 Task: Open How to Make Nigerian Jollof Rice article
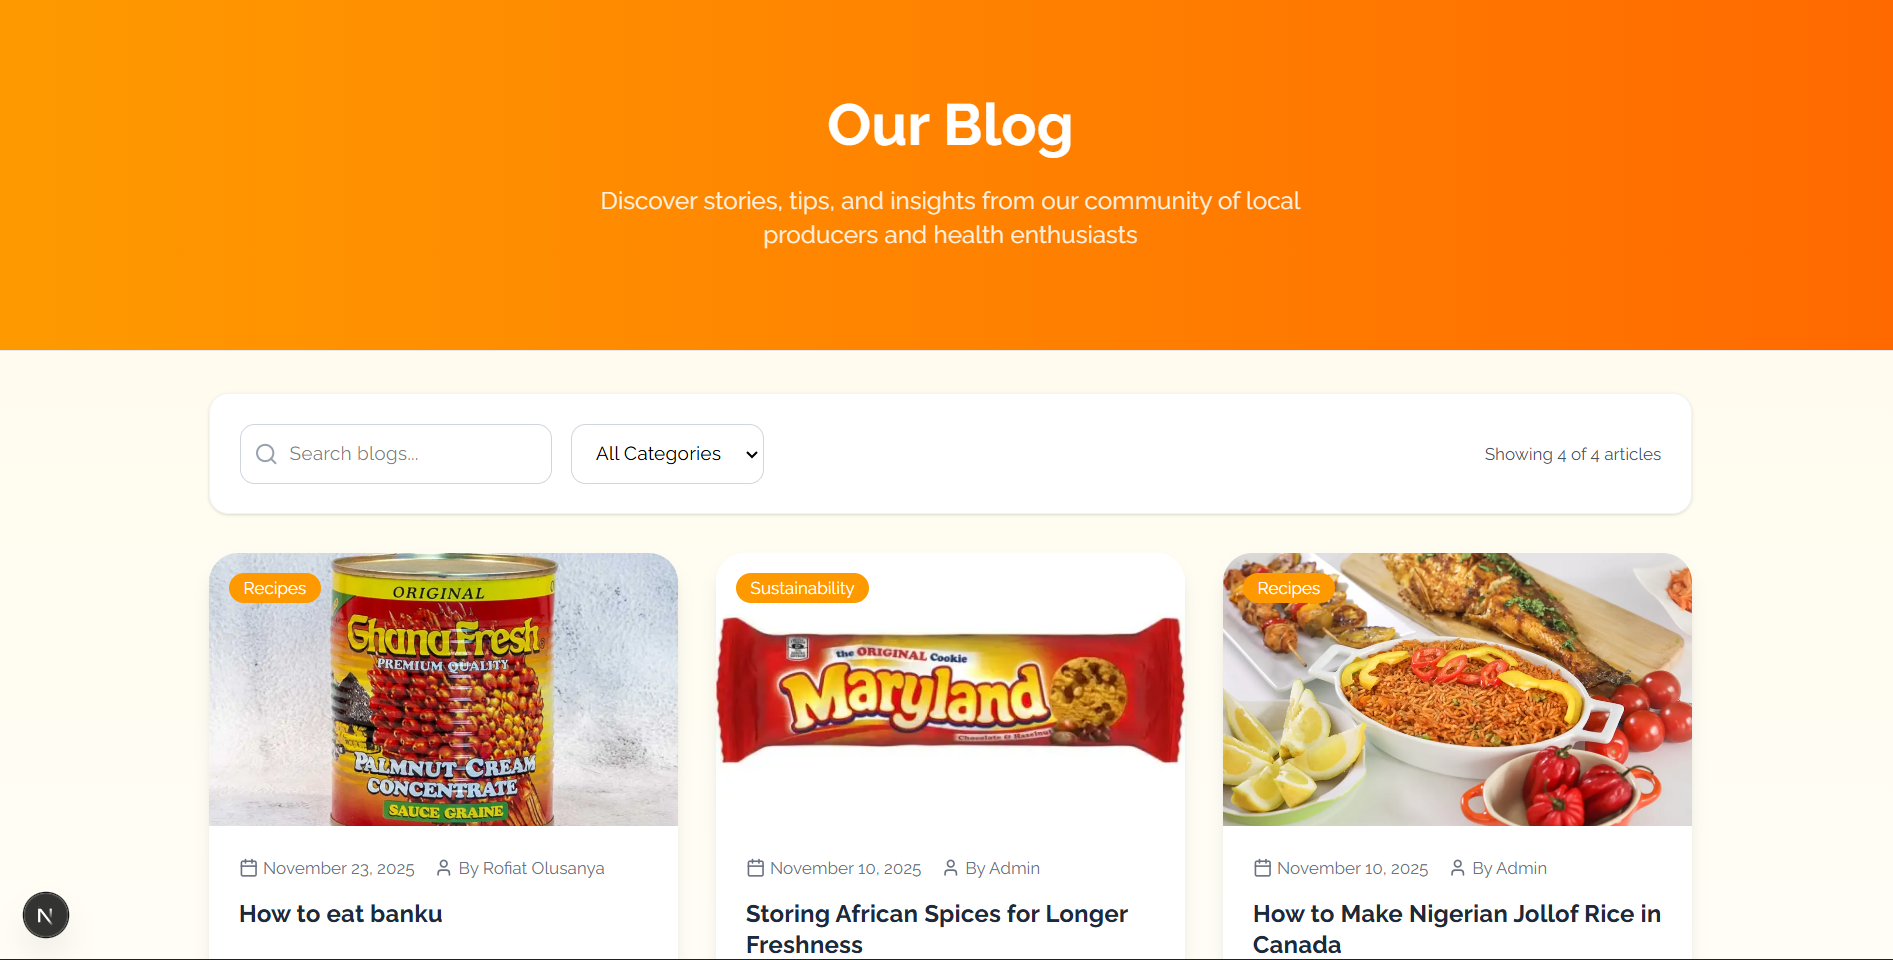pos(1457,929)
